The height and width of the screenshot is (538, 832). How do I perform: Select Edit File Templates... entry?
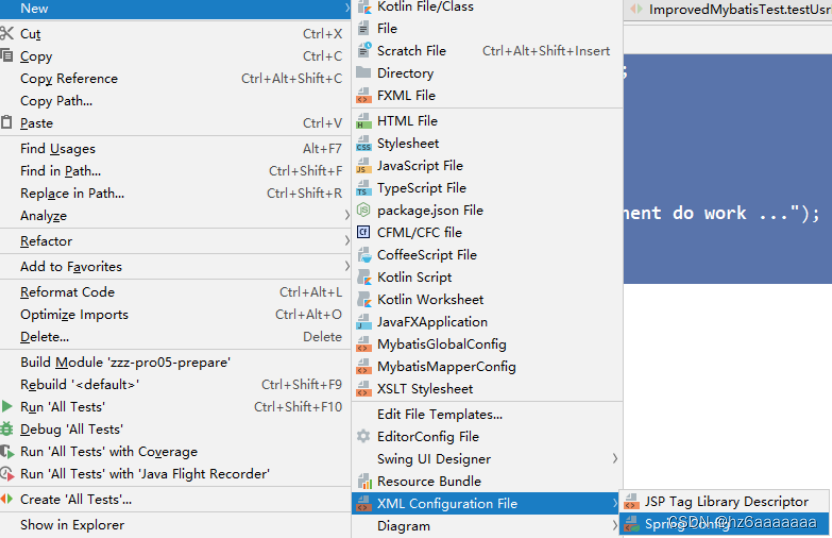pyautogui.click(x=487, y=414)
